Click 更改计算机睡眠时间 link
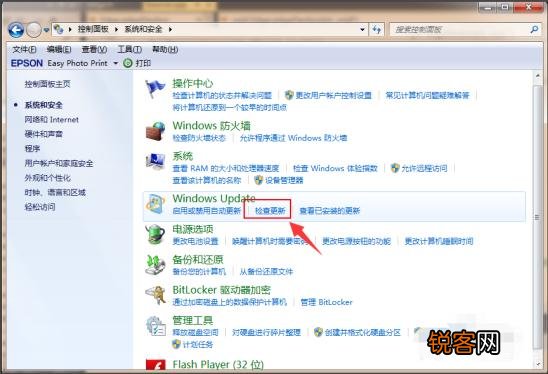This screenshot has width=548, height=374. coord(439,241)
